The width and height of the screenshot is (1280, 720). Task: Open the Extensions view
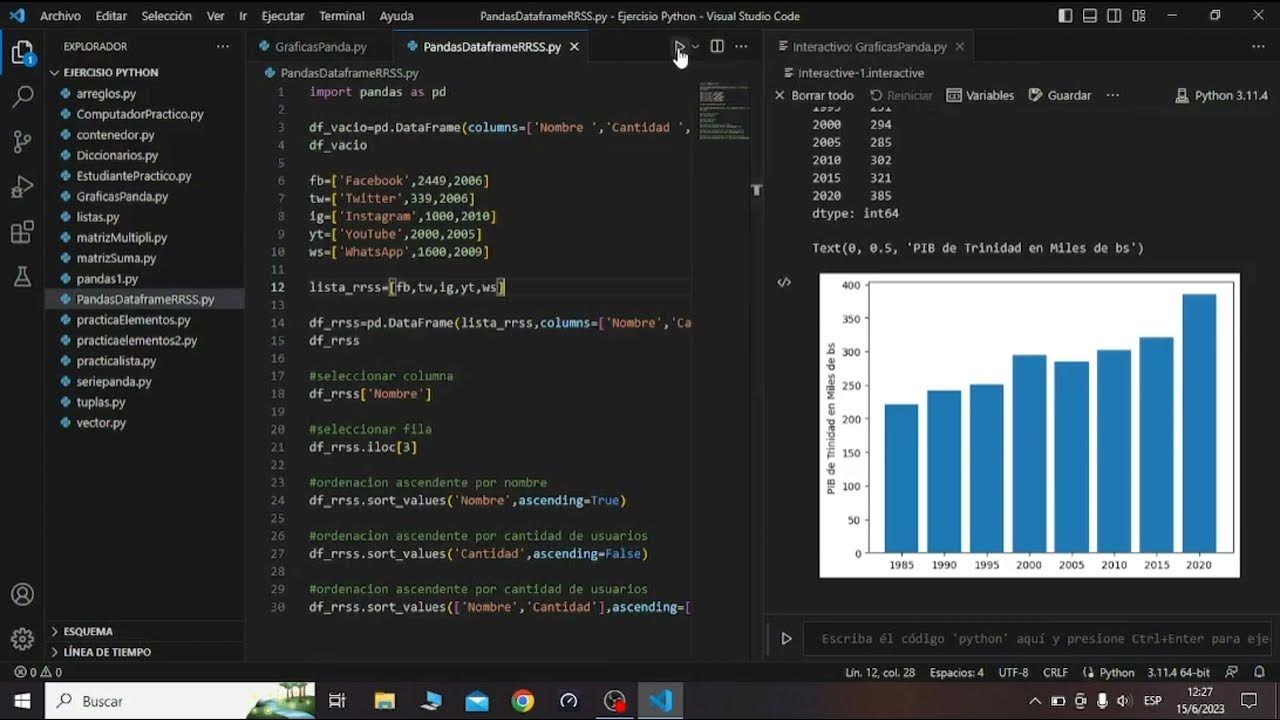pos(22,233)
